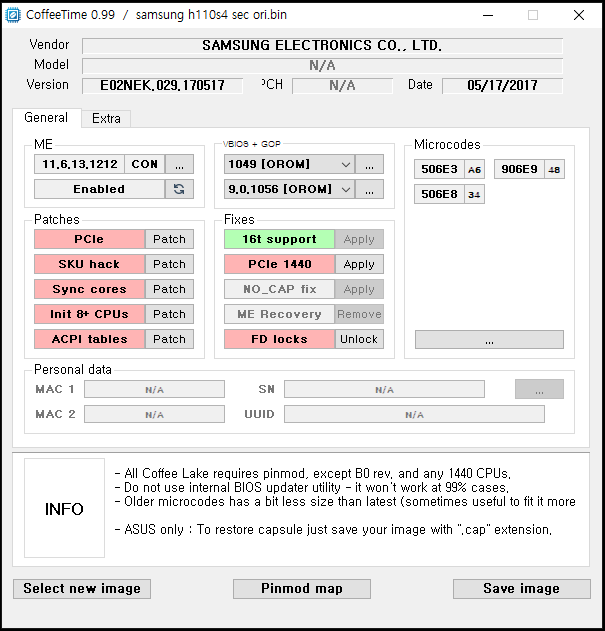Patch the Sync cores entry
The image size is (605, 631).
click(169, 289)
